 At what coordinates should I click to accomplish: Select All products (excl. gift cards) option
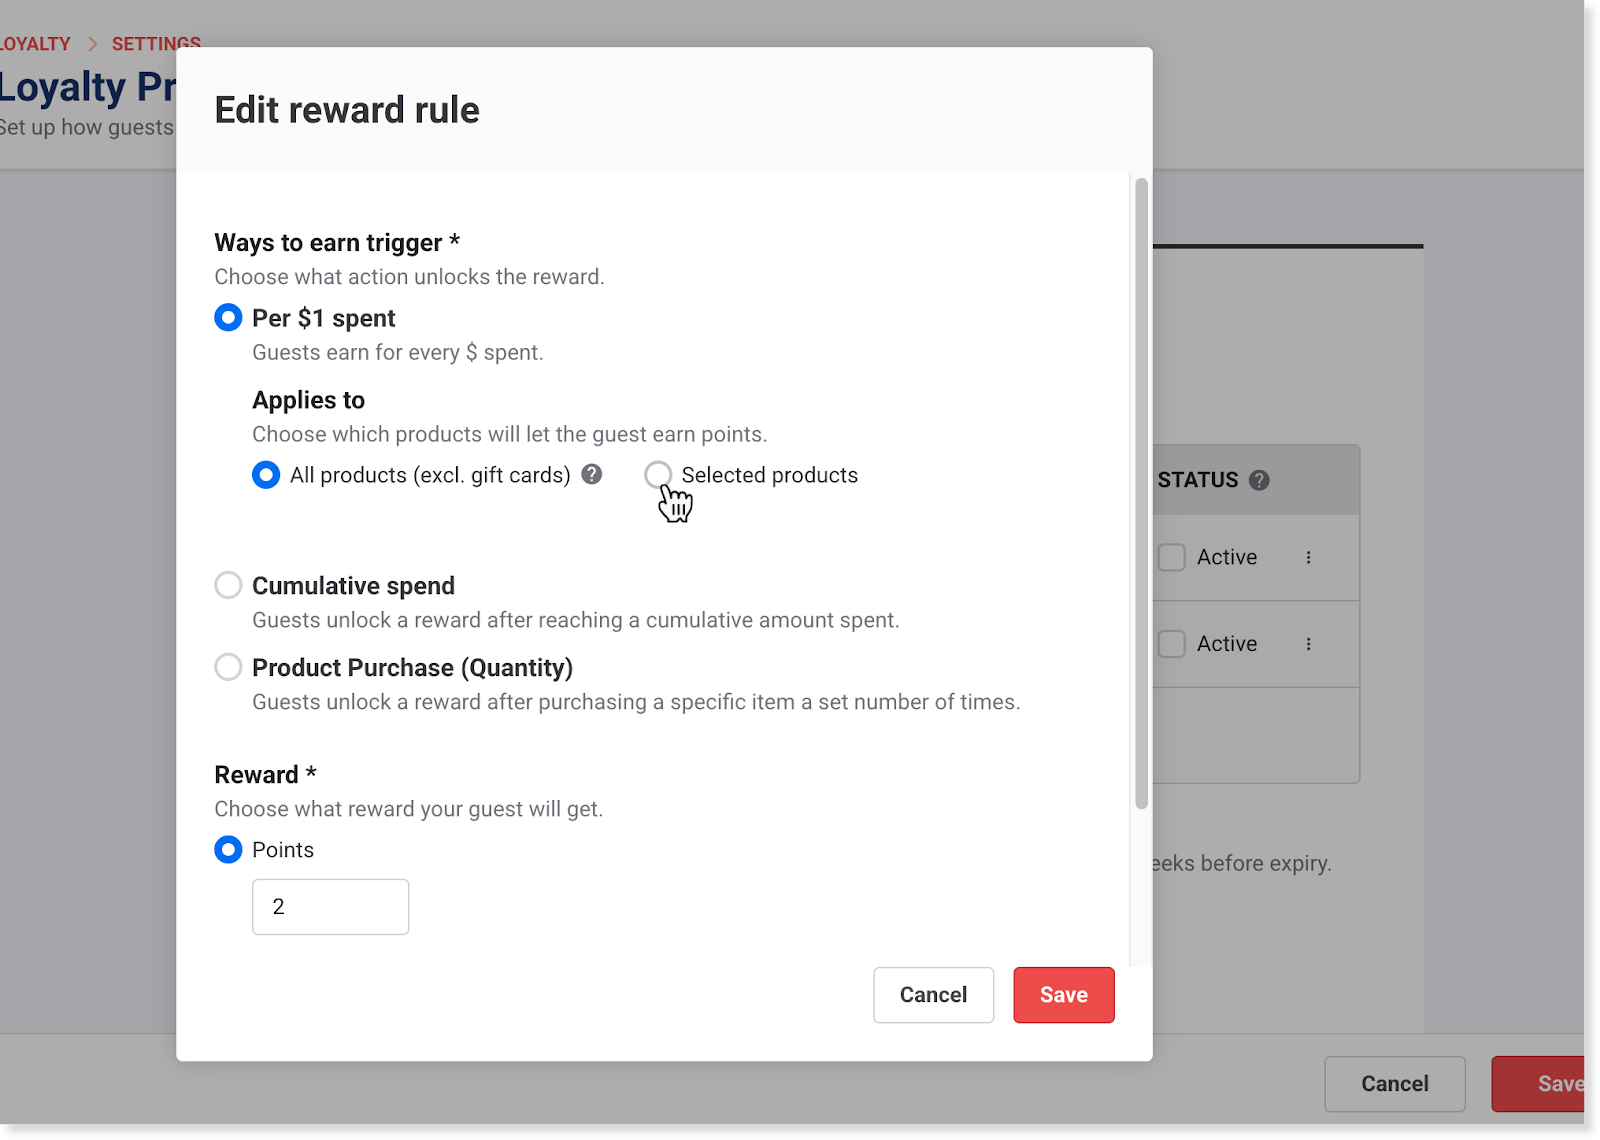pos(266,475)
